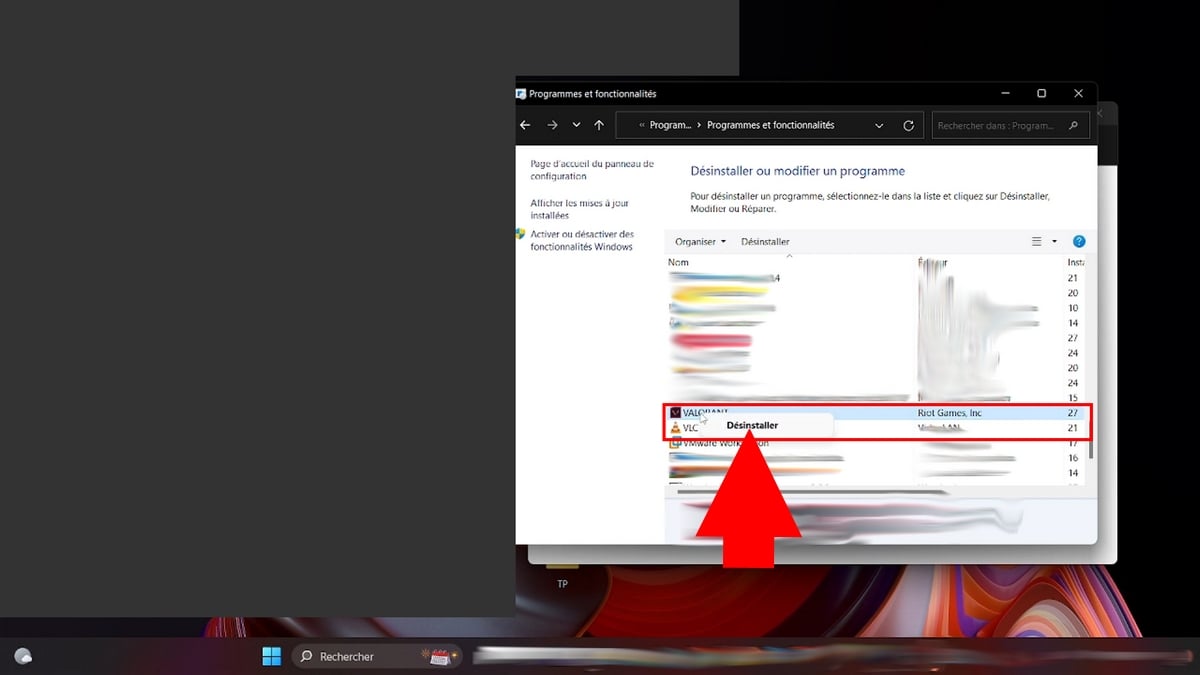Open the Organiser dropdown menu

(x=700, y=242)
